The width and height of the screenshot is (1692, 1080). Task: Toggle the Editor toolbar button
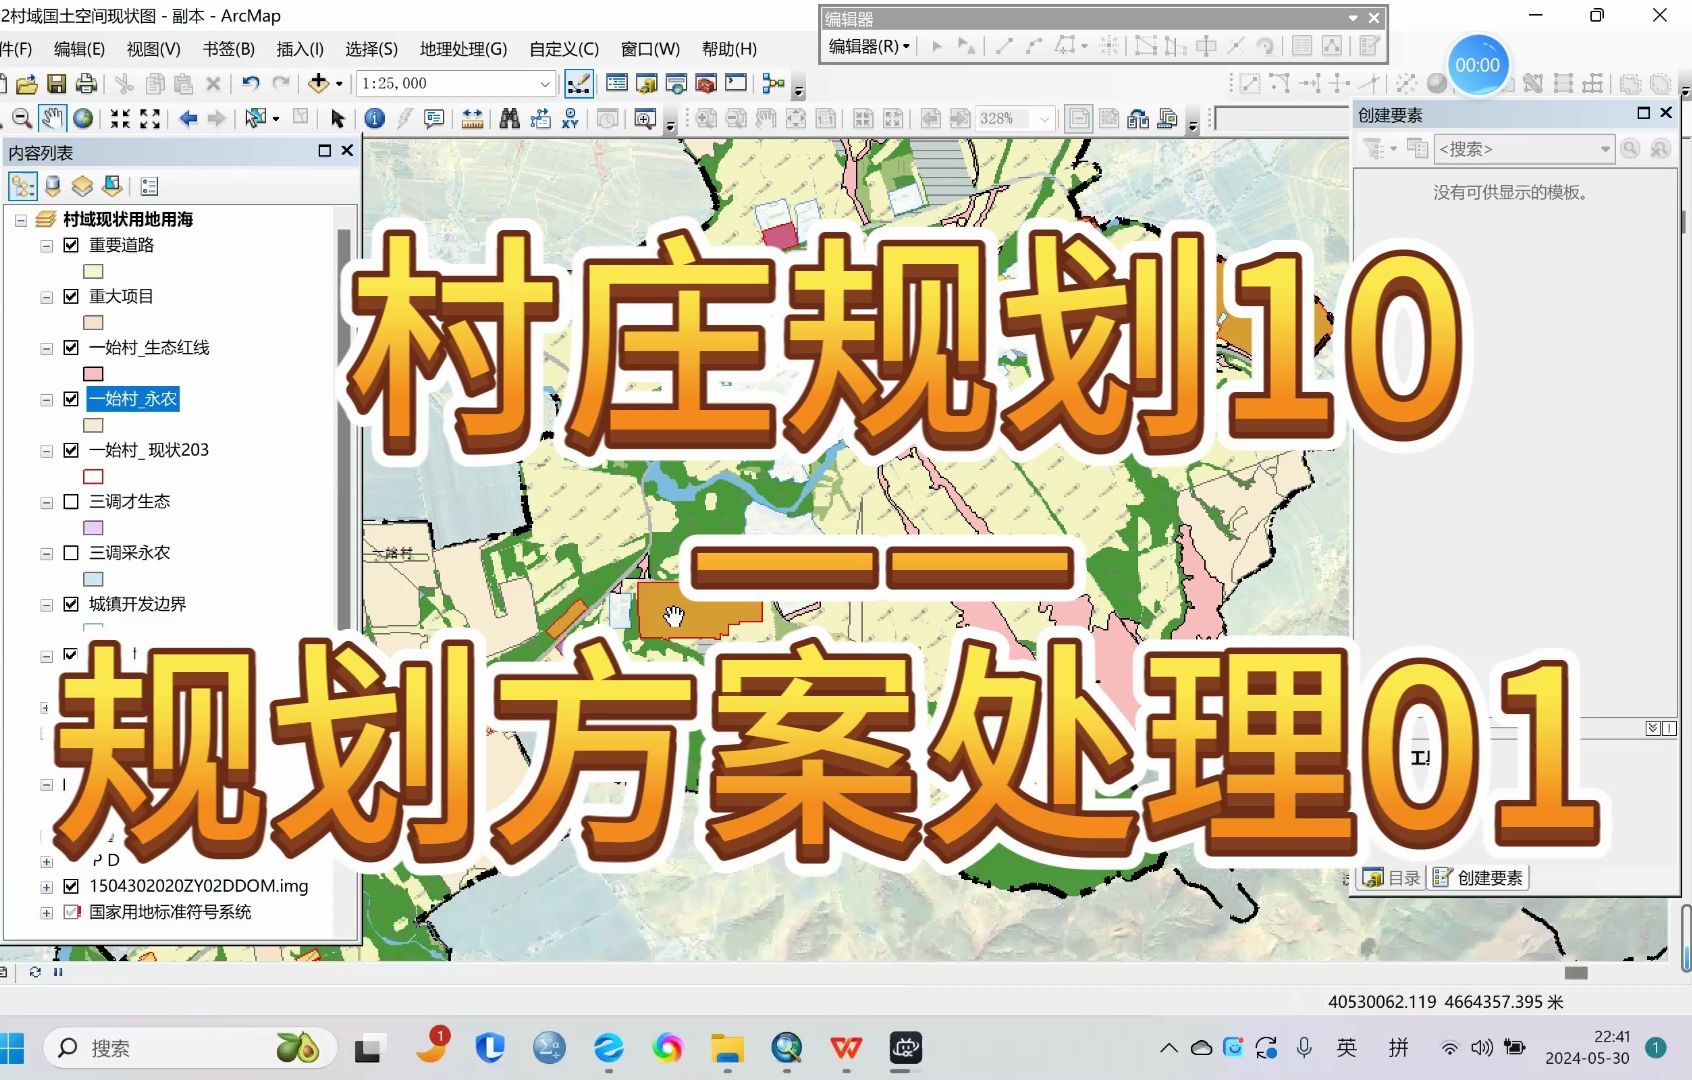(x=578, y=84)
